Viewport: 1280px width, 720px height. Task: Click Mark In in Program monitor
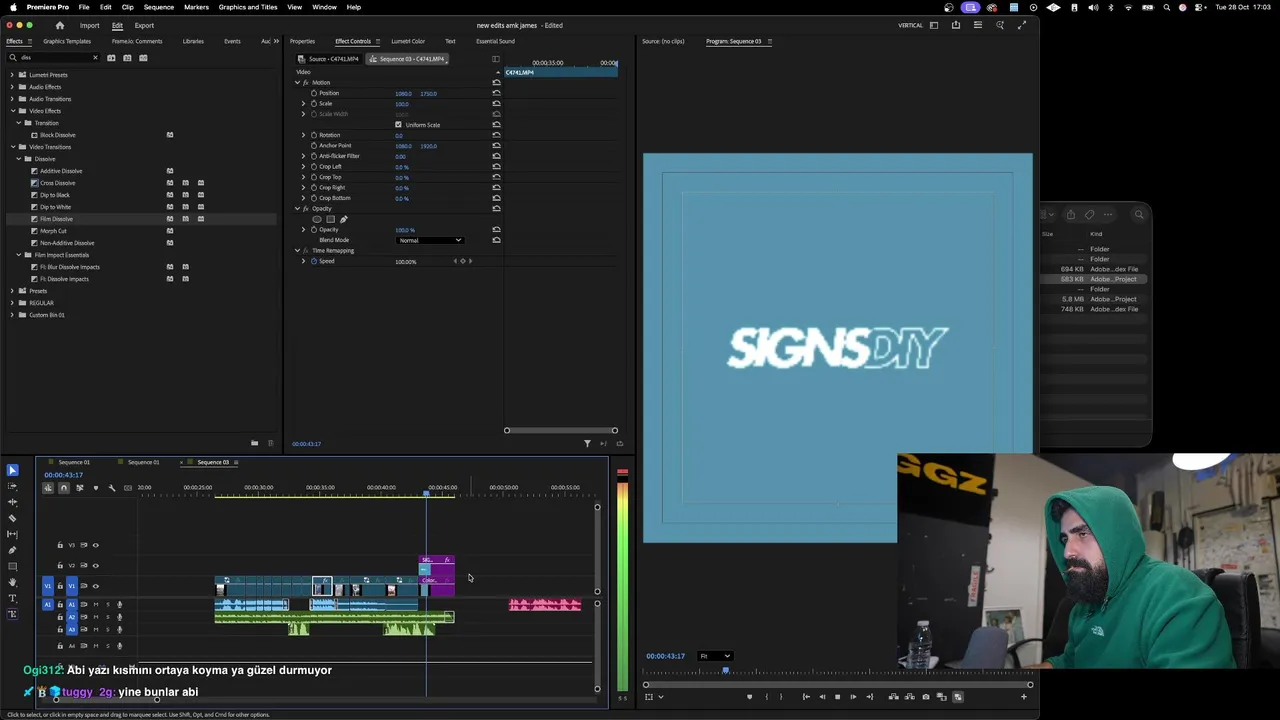point(767,697)
